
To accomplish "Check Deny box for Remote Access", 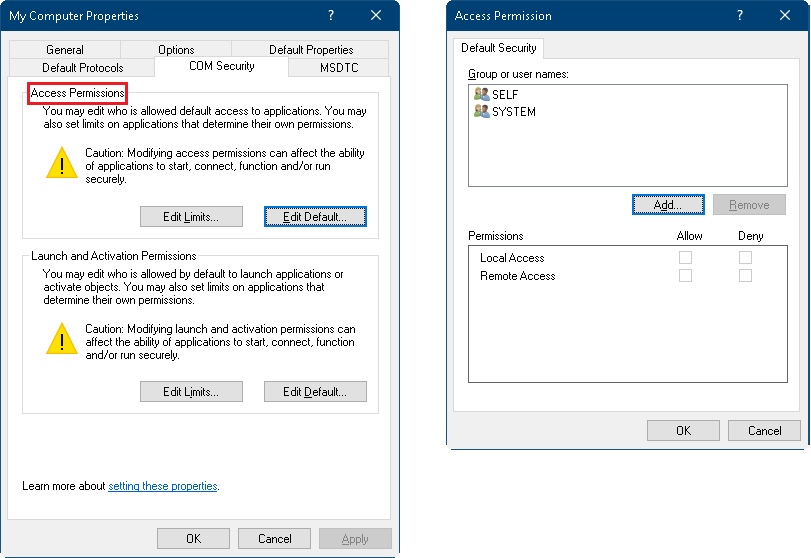I will [745, 276].
